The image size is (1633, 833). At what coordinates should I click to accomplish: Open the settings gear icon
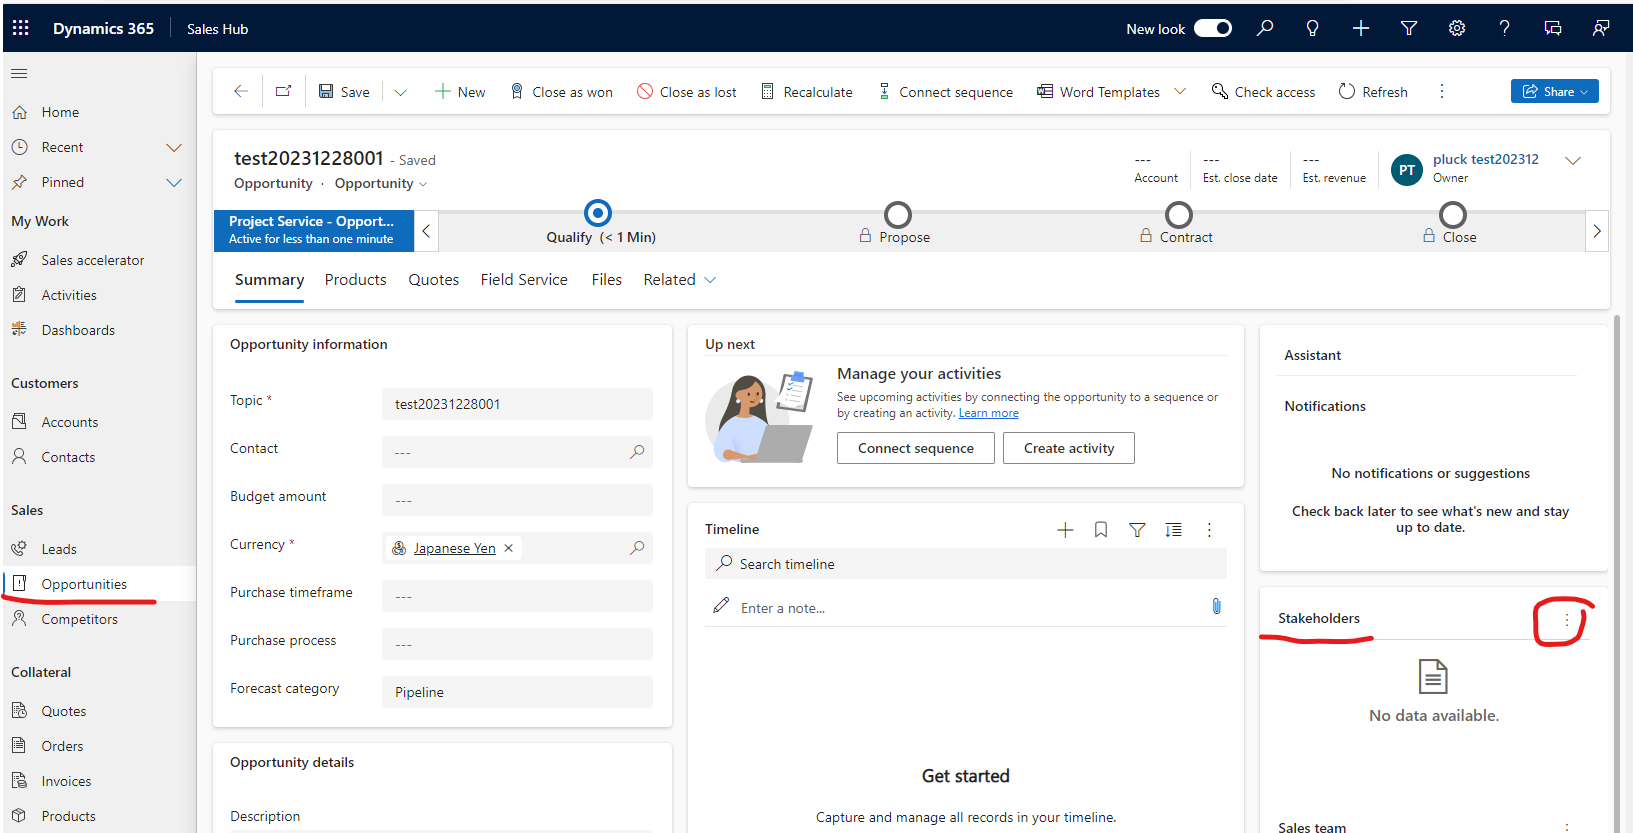1457,28
